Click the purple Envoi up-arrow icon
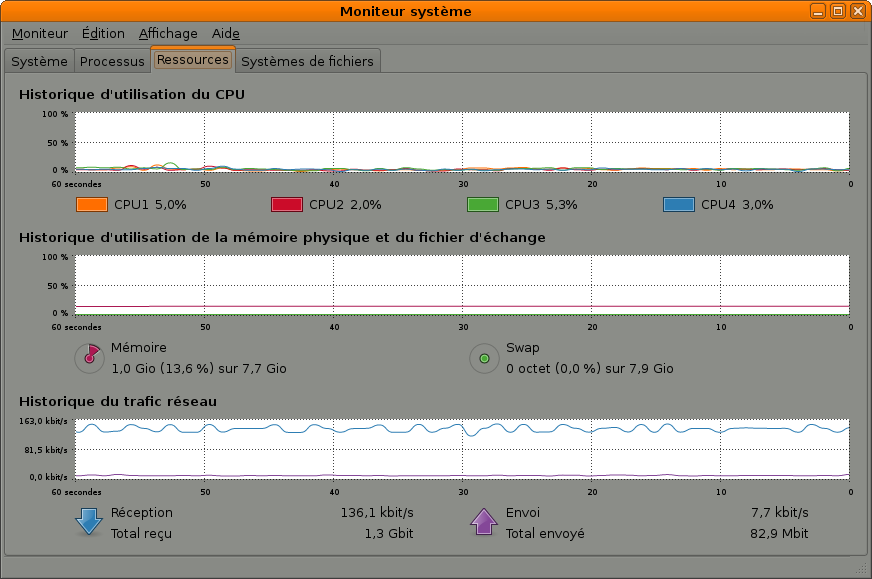Screen dimensions: 872x579 (484, 522)
